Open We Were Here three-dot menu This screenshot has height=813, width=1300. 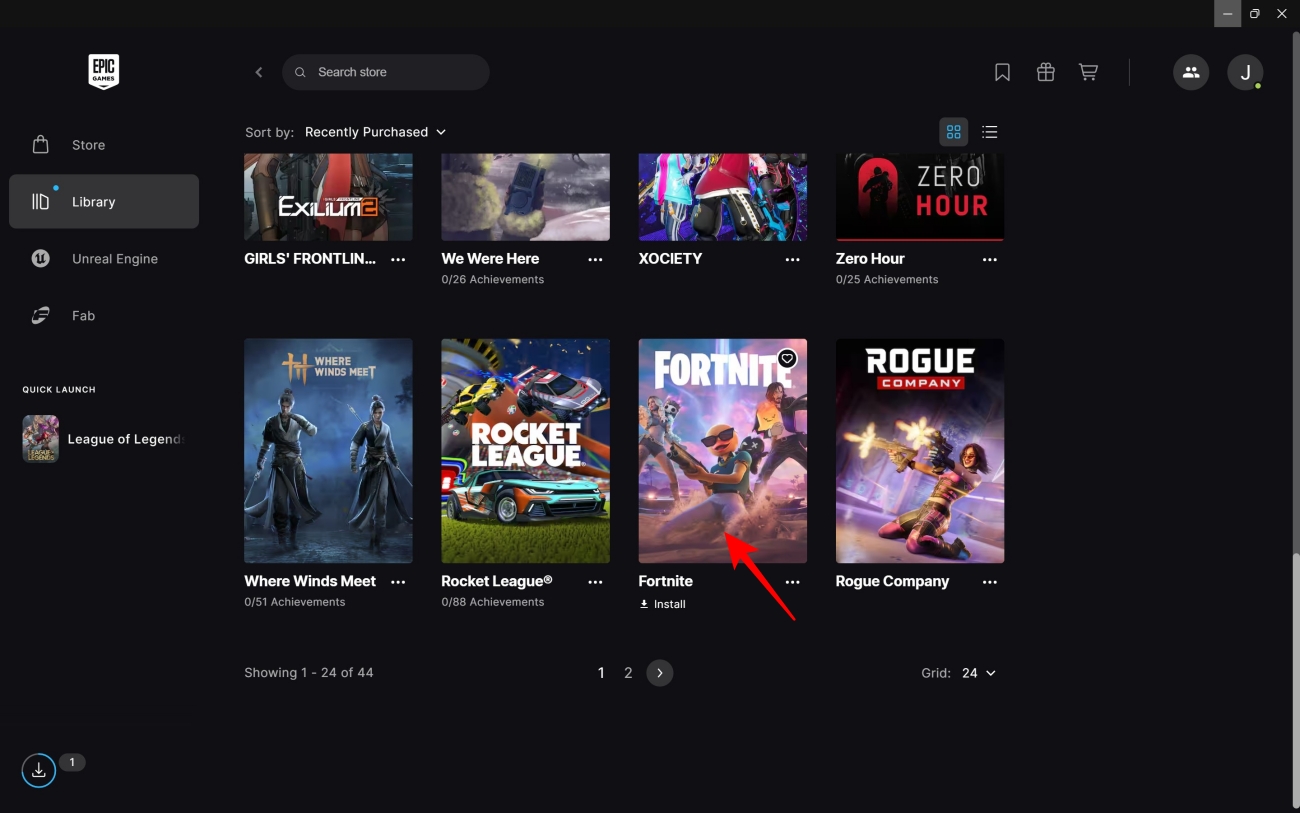tap(595, 259)
